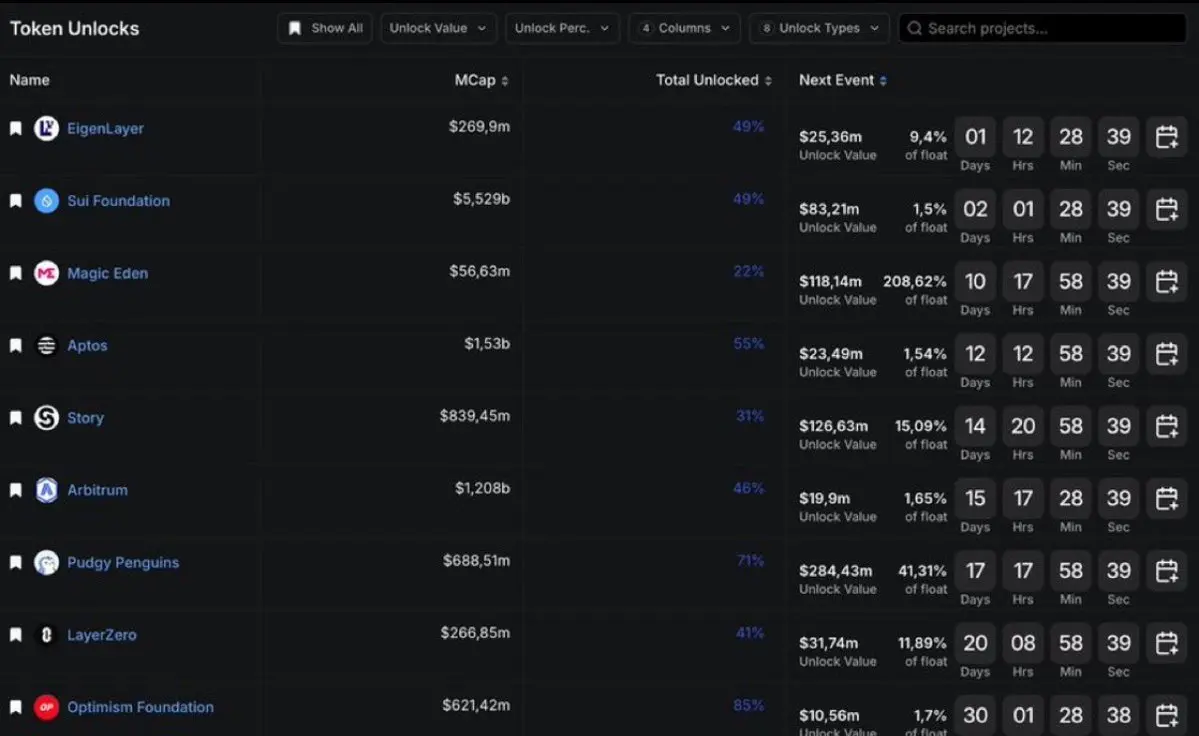Click the Sui Foundation logo icon
Screen dimensions: 1199x736
coord(47,201)
